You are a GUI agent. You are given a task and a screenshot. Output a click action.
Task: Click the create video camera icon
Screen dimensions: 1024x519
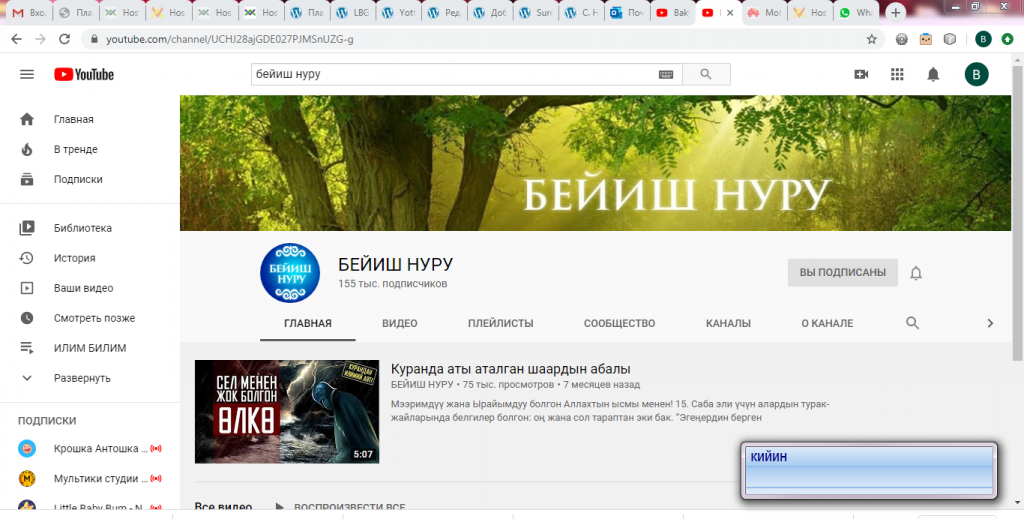point(861,74)
